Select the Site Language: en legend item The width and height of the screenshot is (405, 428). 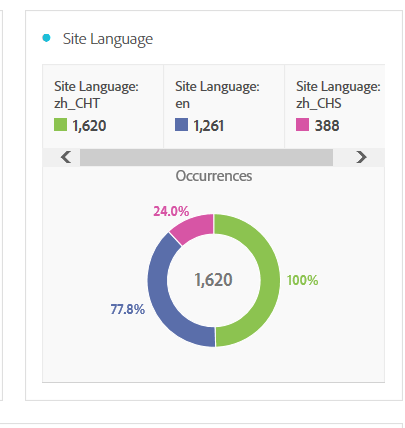pyautogui.click(x=224, y=106)
